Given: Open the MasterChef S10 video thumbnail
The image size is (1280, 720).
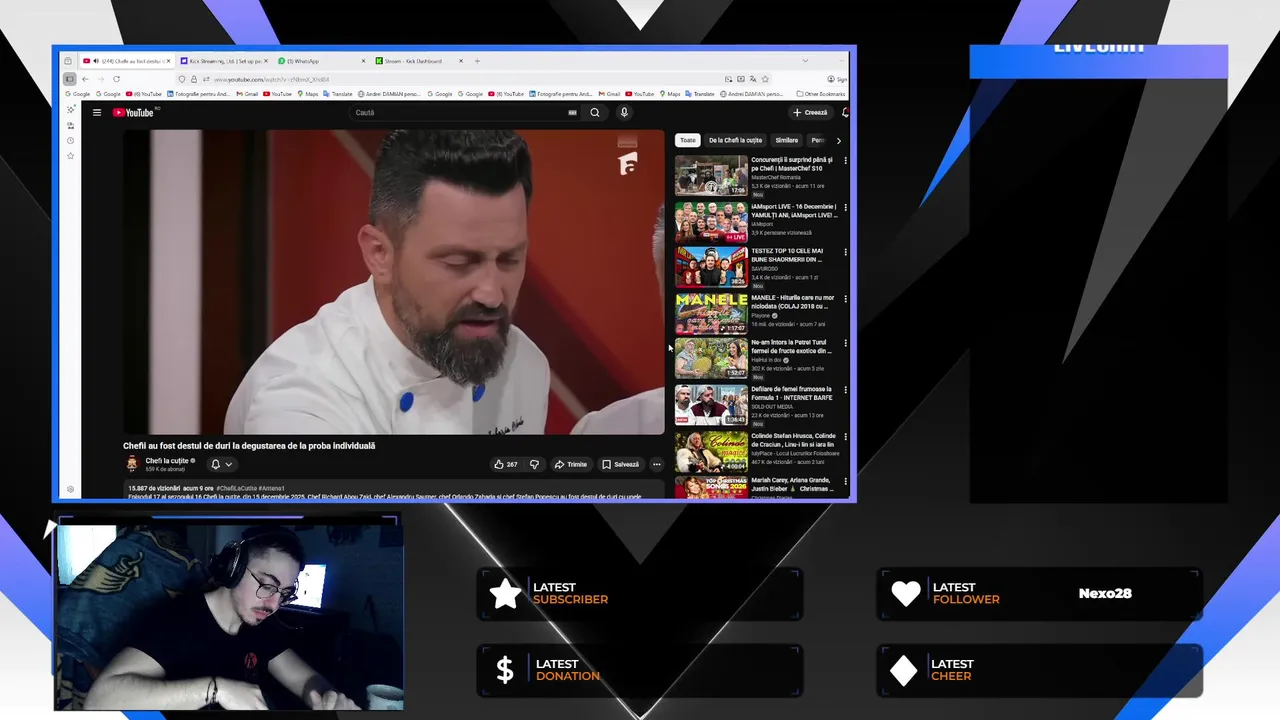Looking at the screenshot, I should click(711, 175).
